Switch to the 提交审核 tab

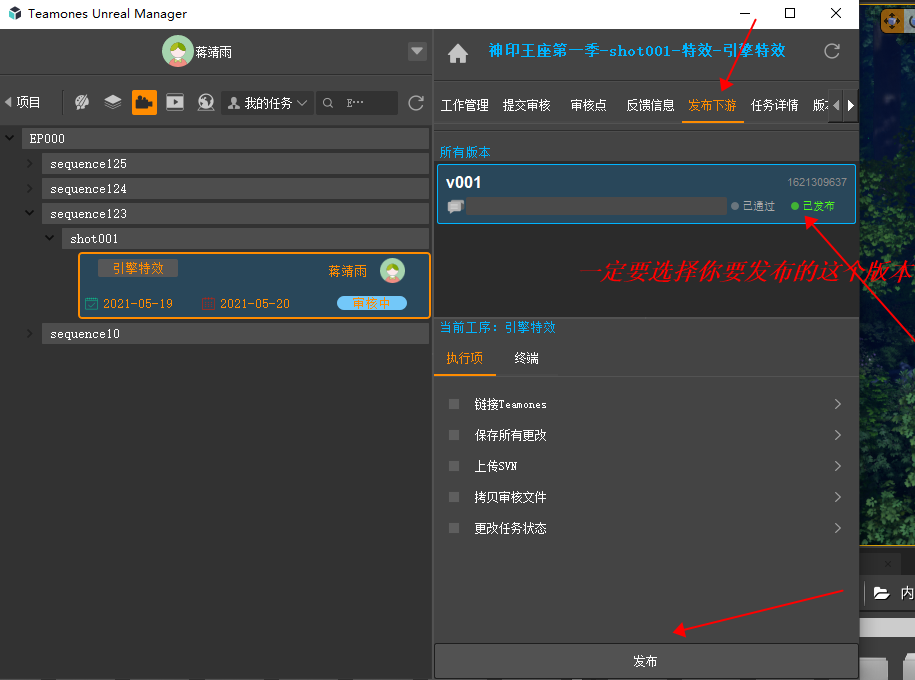pos(526,105)
